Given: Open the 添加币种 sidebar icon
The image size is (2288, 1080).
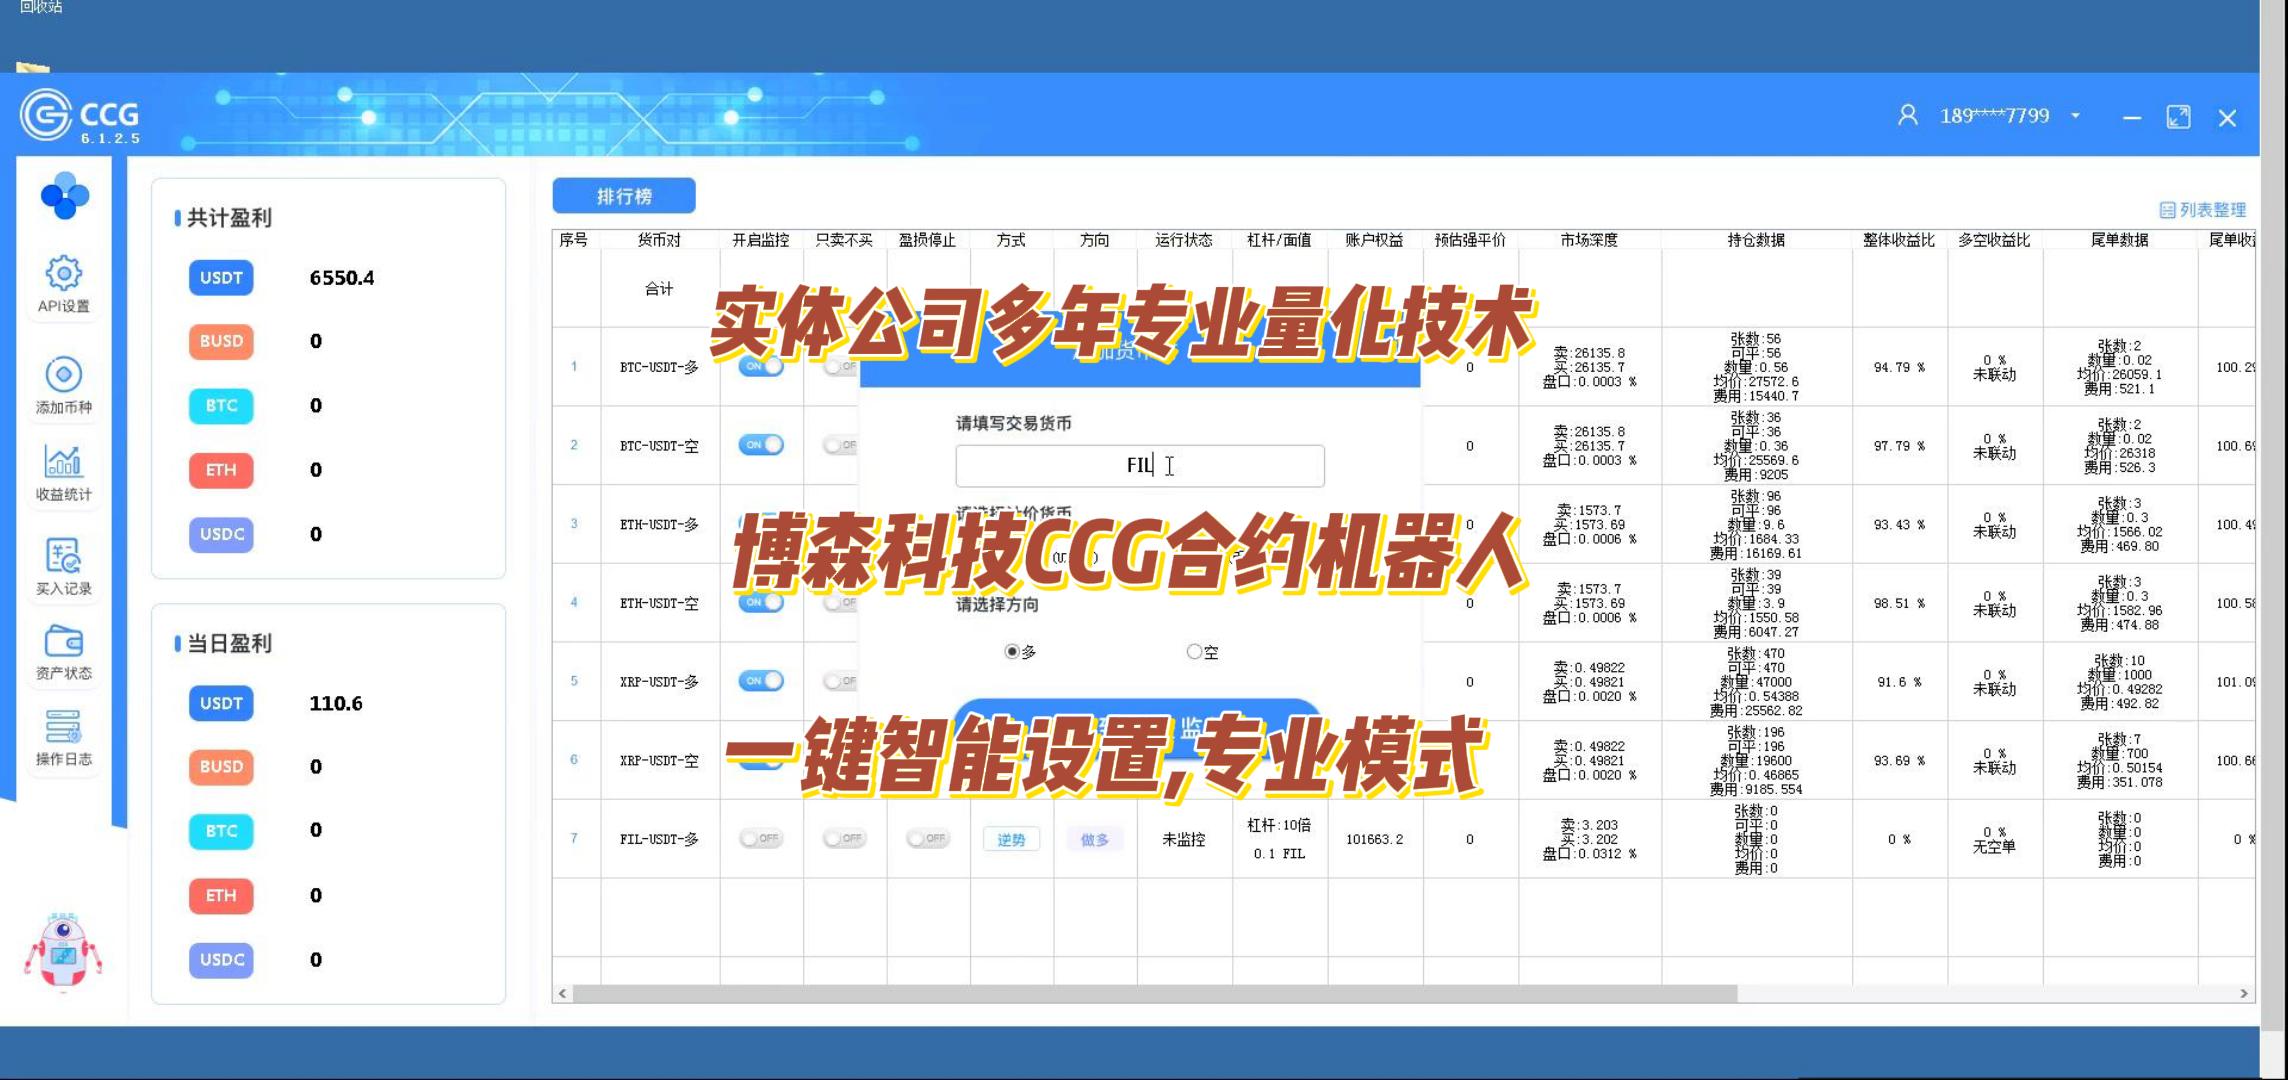Looking at the screenshot, I should click(63, 384).
